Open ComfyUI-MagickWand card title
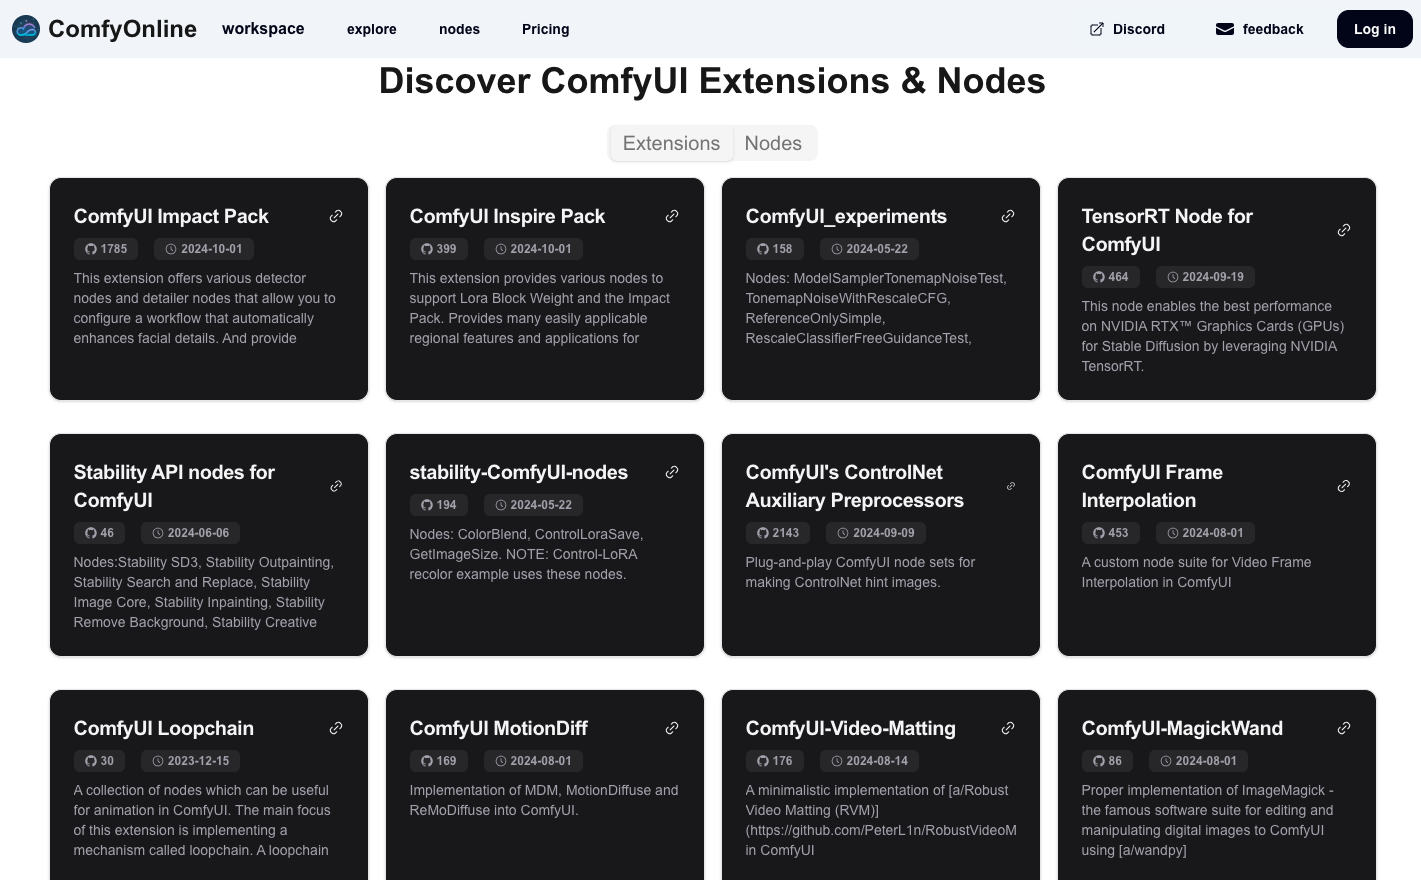 pos(1182,728)
